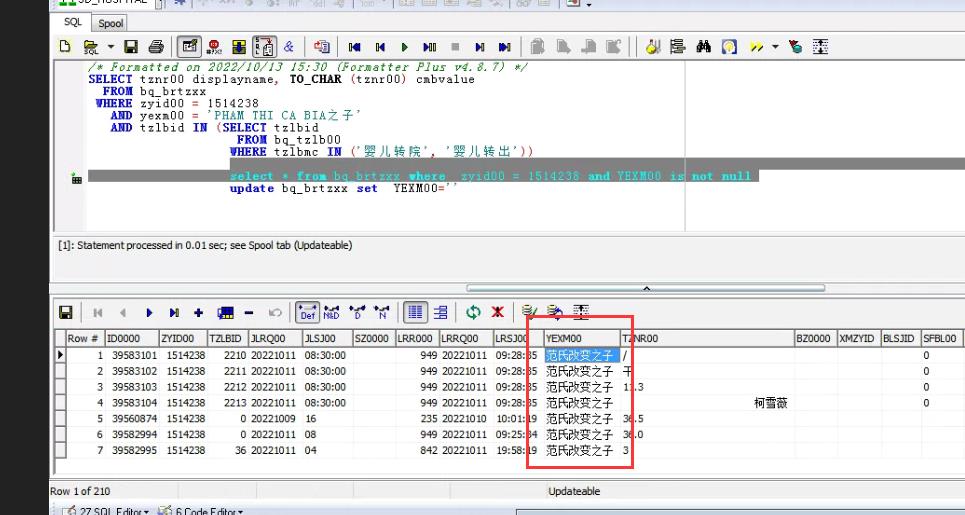Click the duplicate row grid icon

[x=225, y=313]
